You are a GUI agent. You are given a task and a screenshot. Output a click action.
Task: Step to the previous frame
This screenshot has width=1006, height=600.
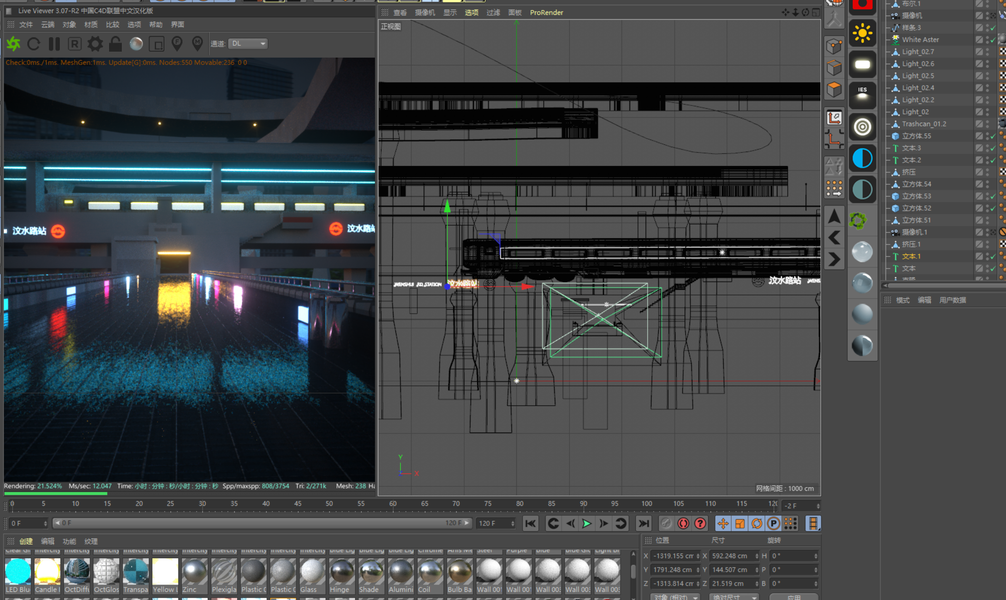(570, 524)
